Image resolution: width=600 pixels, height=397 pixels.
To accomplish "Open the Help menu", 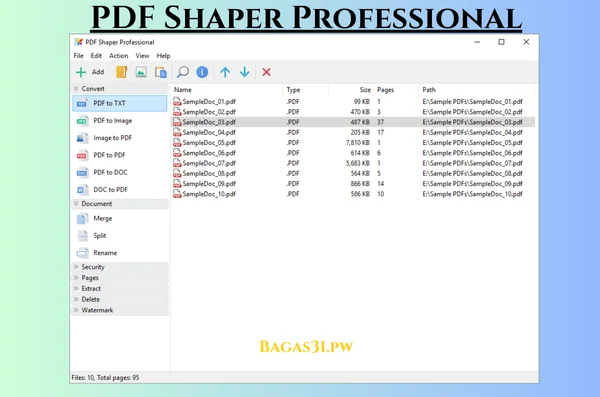I will (163, 56).
